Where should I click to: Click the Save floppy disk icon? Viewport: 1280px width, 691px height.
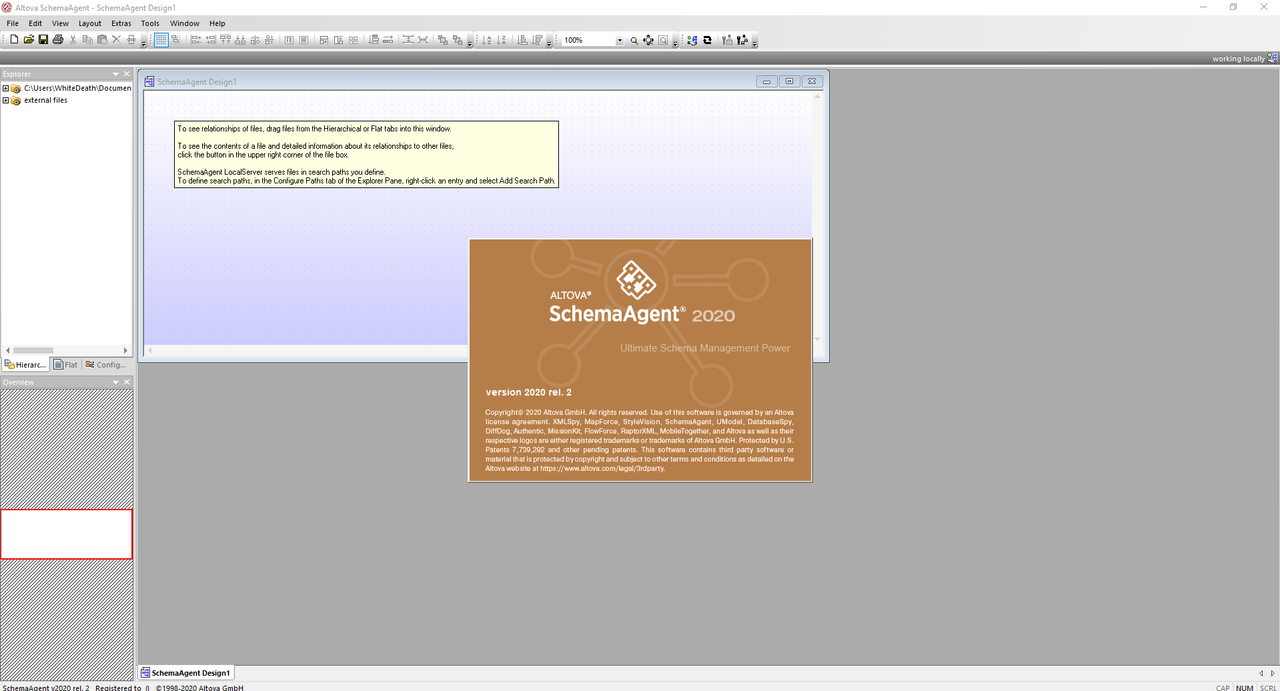43,40
